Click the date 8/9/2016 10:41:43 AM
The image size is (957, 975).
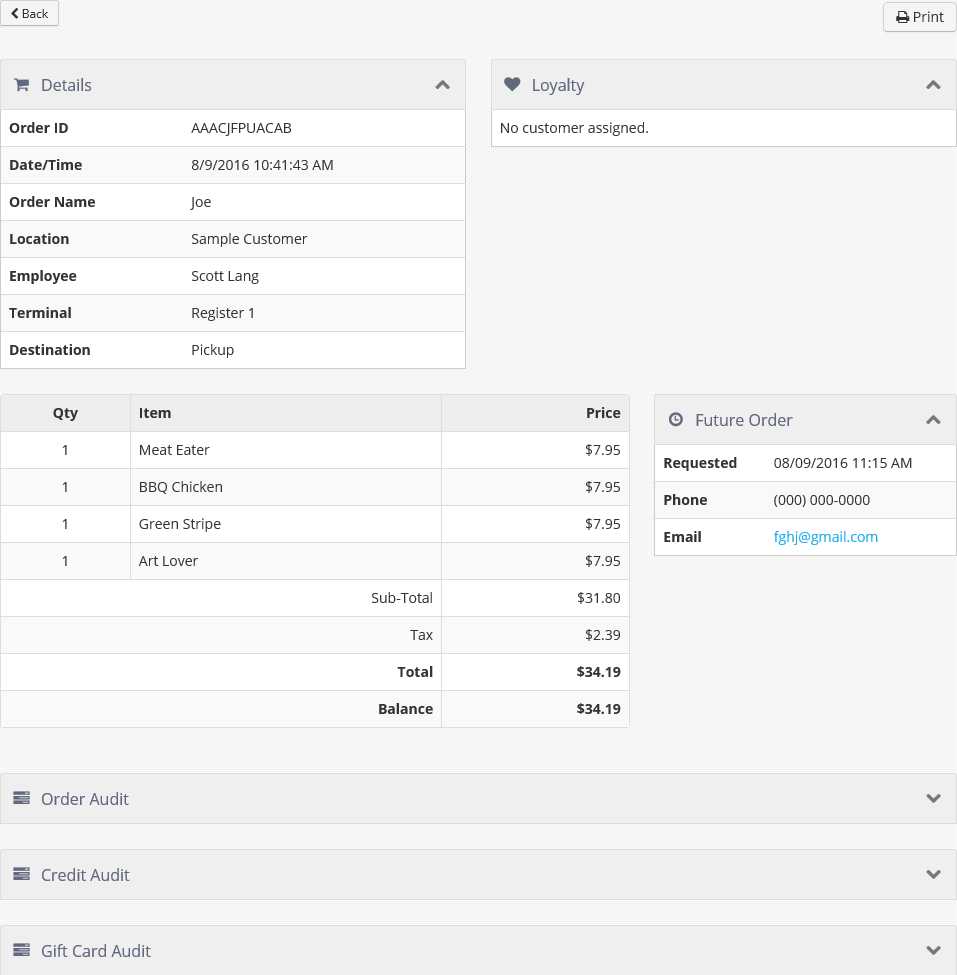(262, 165)
